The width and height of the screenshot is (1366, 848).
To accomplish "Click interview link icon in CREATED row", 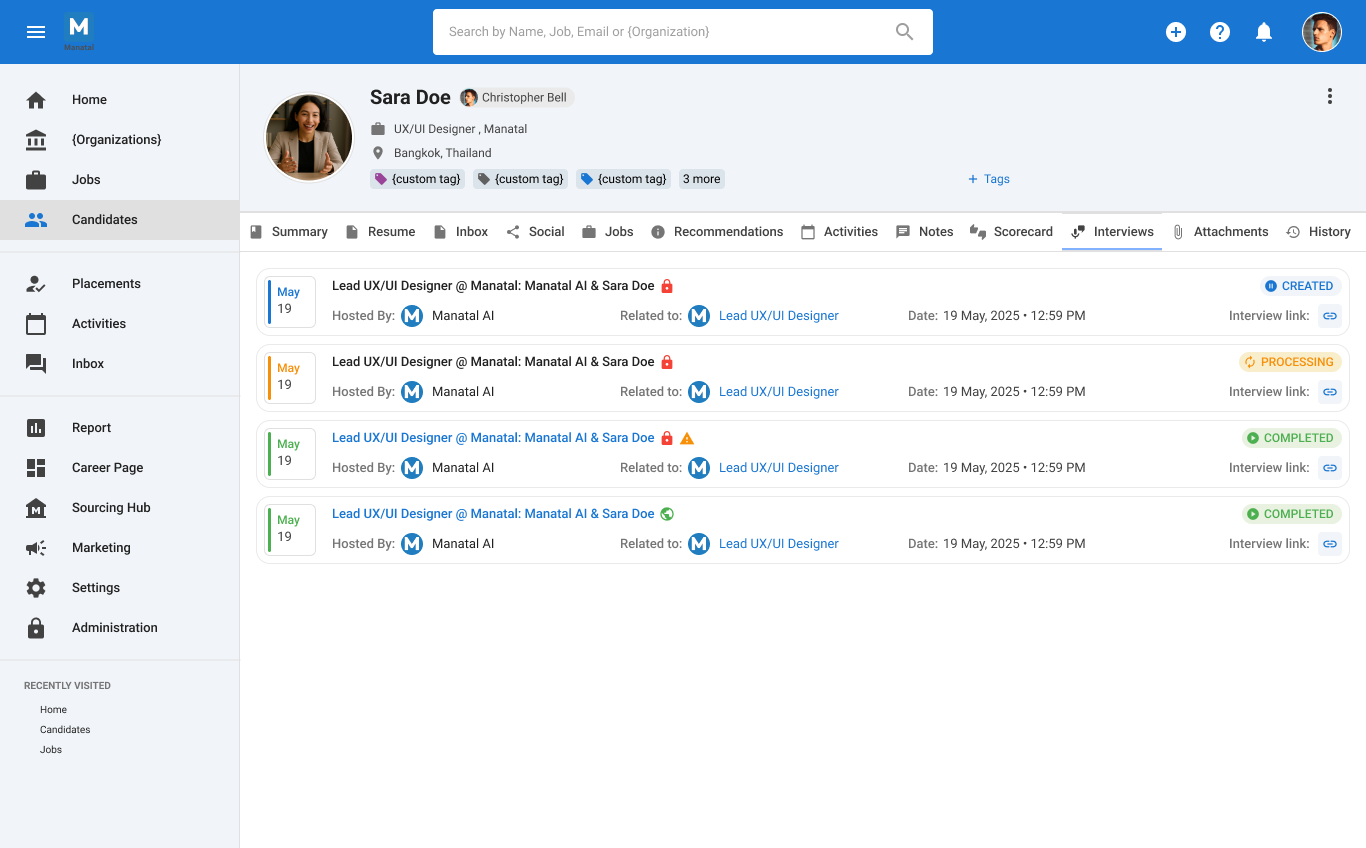I will tap(1330, 316).
